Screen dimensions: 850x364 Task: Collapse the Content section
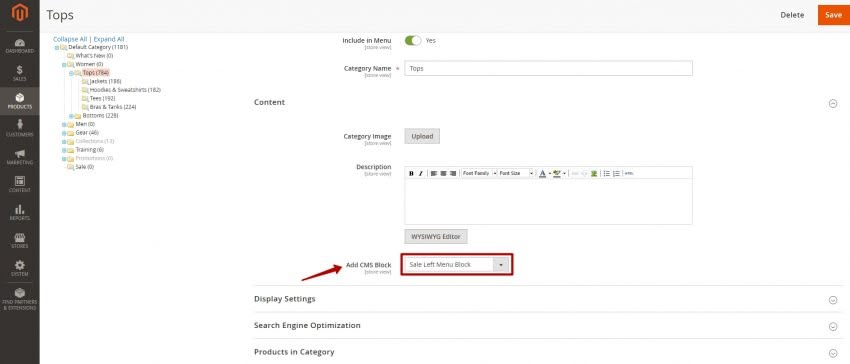point(833,103)
